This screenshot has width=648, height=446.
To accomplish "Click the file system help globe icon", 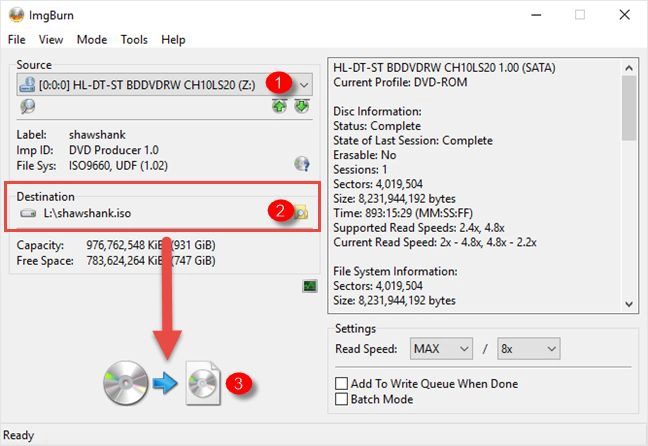I will [x=302, y=164].
